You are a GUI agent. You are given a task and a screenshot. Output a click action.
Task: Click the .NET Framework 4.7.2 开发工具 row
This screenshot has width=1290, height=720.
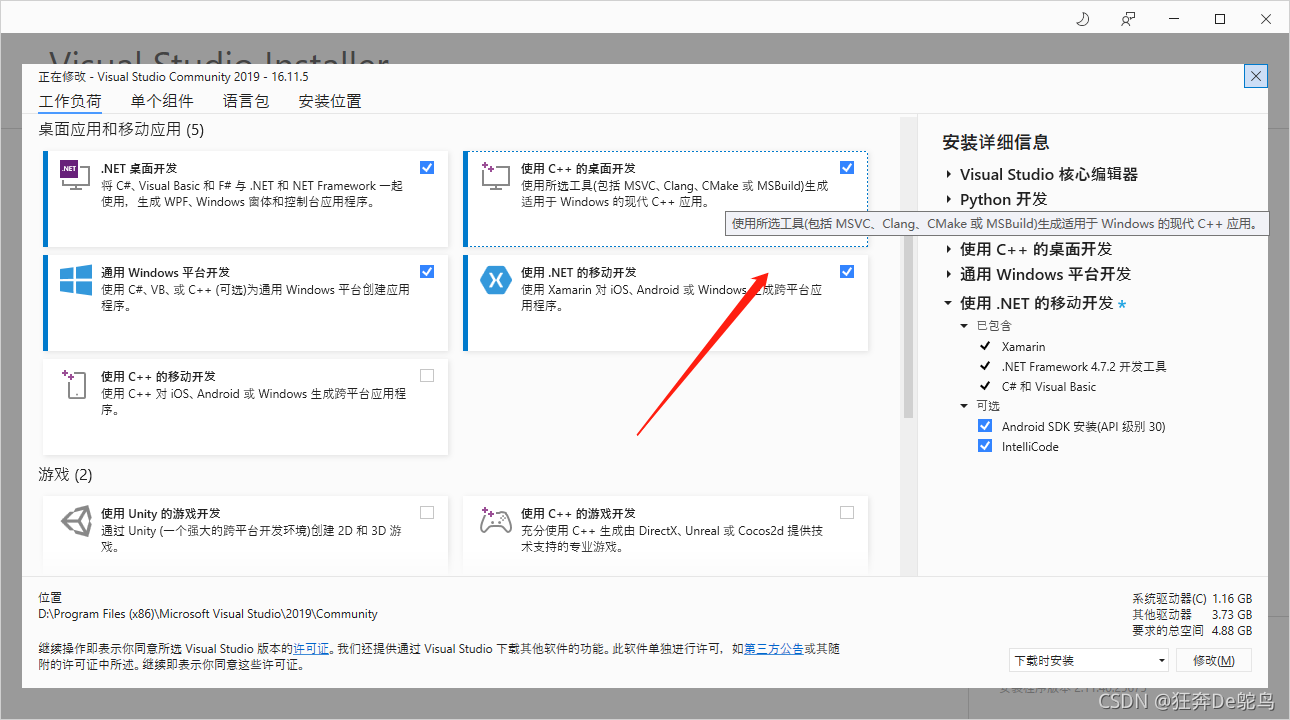click(x=1084, y=366)
